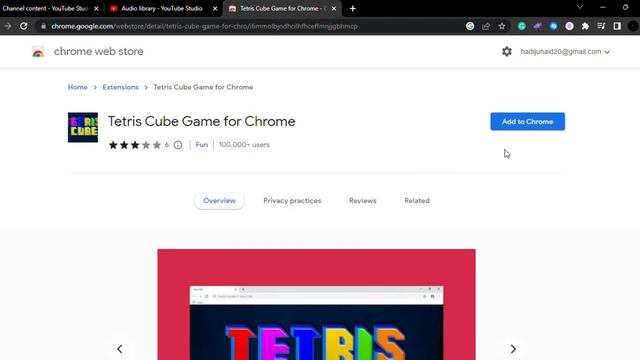
Task: Click the star rating of the extension
Action: [x=135, y=145]
